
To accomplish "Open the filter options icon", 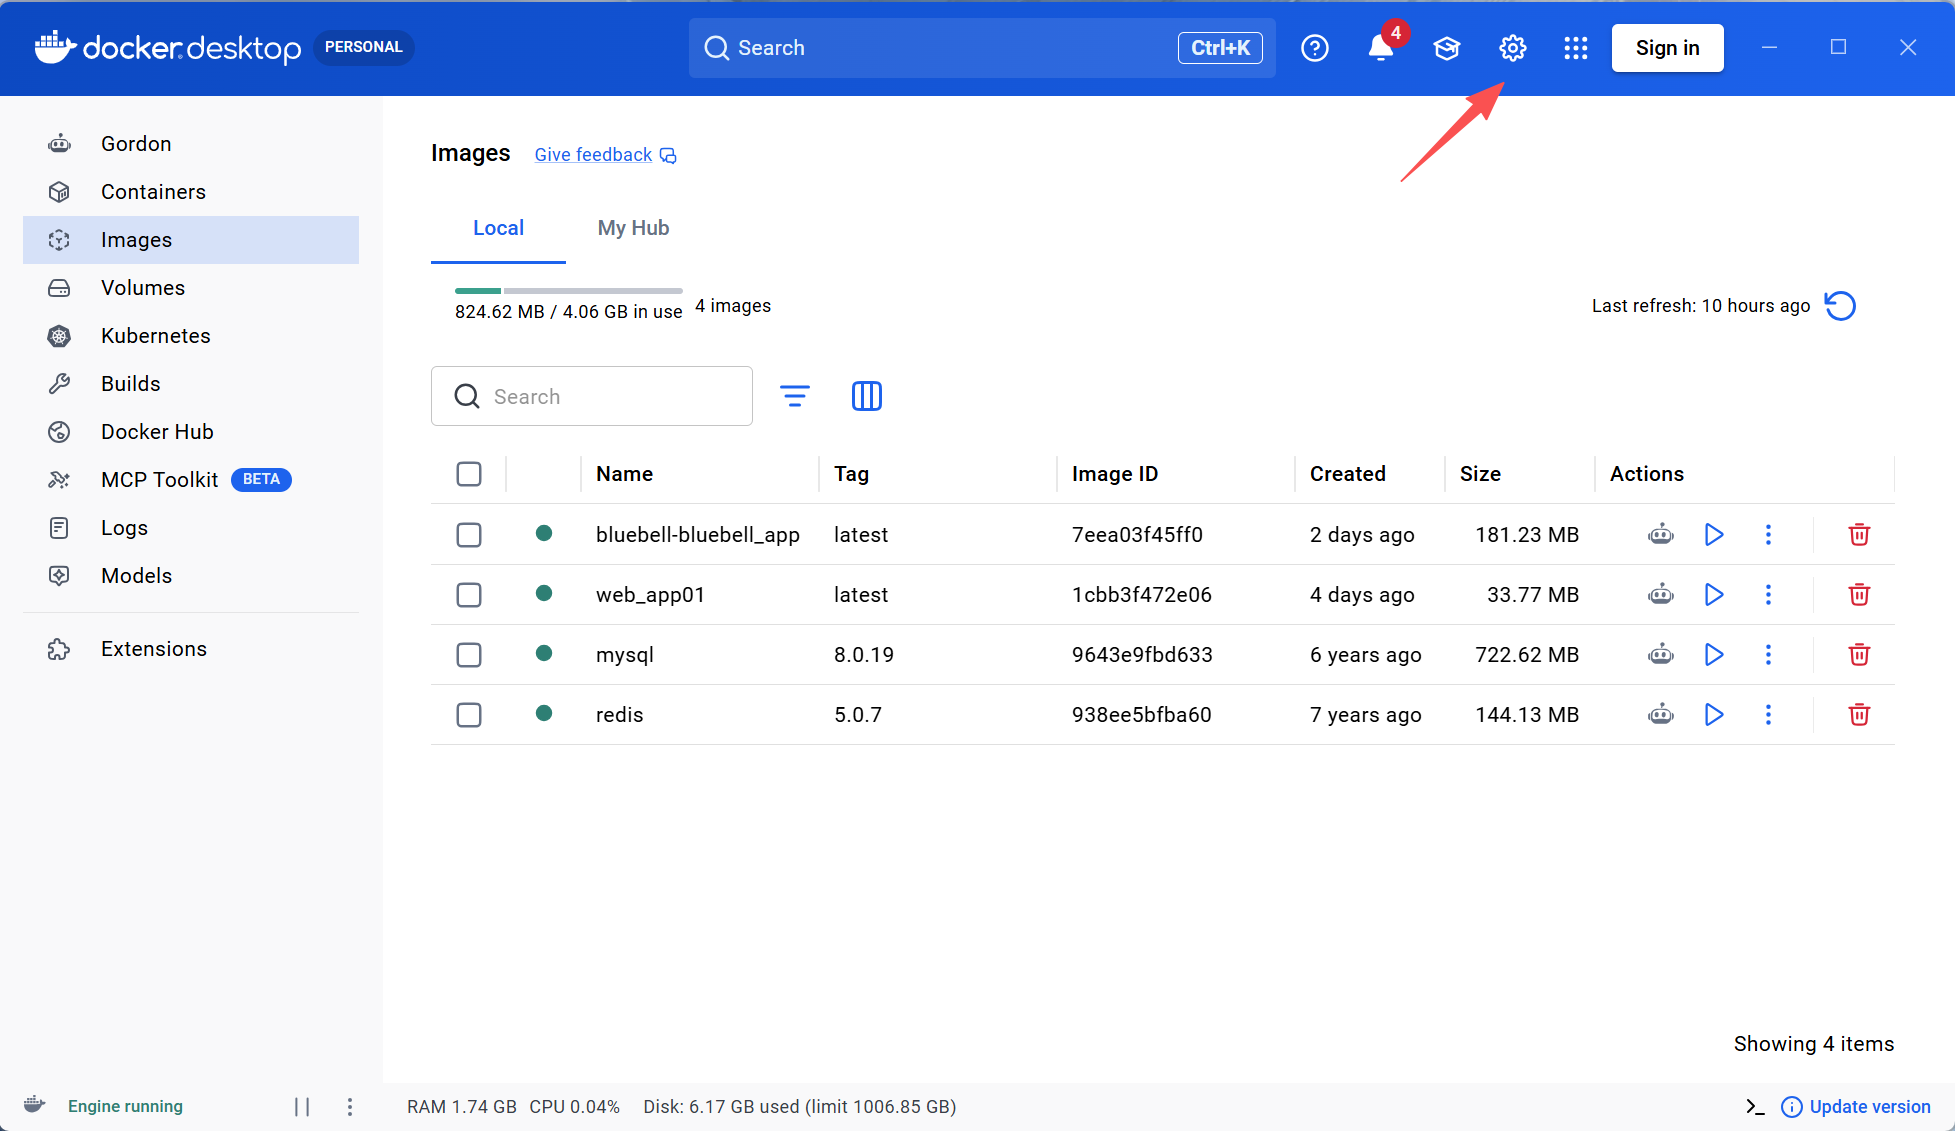I will [795, 396].
